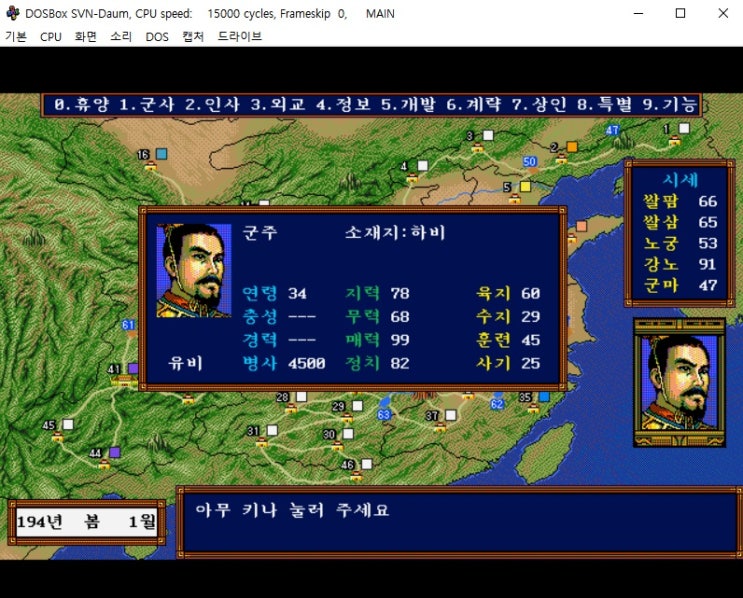Image resolution: width=743 pixels, height=598 pixels.
Task: Click the blue 62 region label
Action: click(x=497, y=404)
